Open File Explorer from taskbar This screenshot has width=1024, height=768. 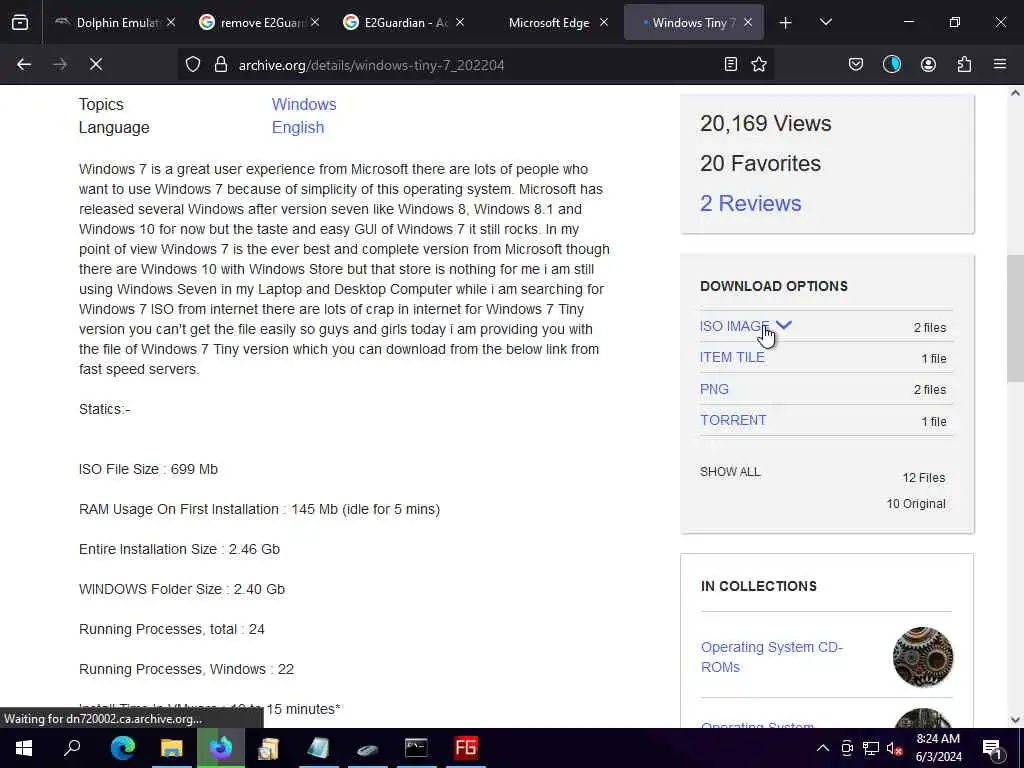172,748
